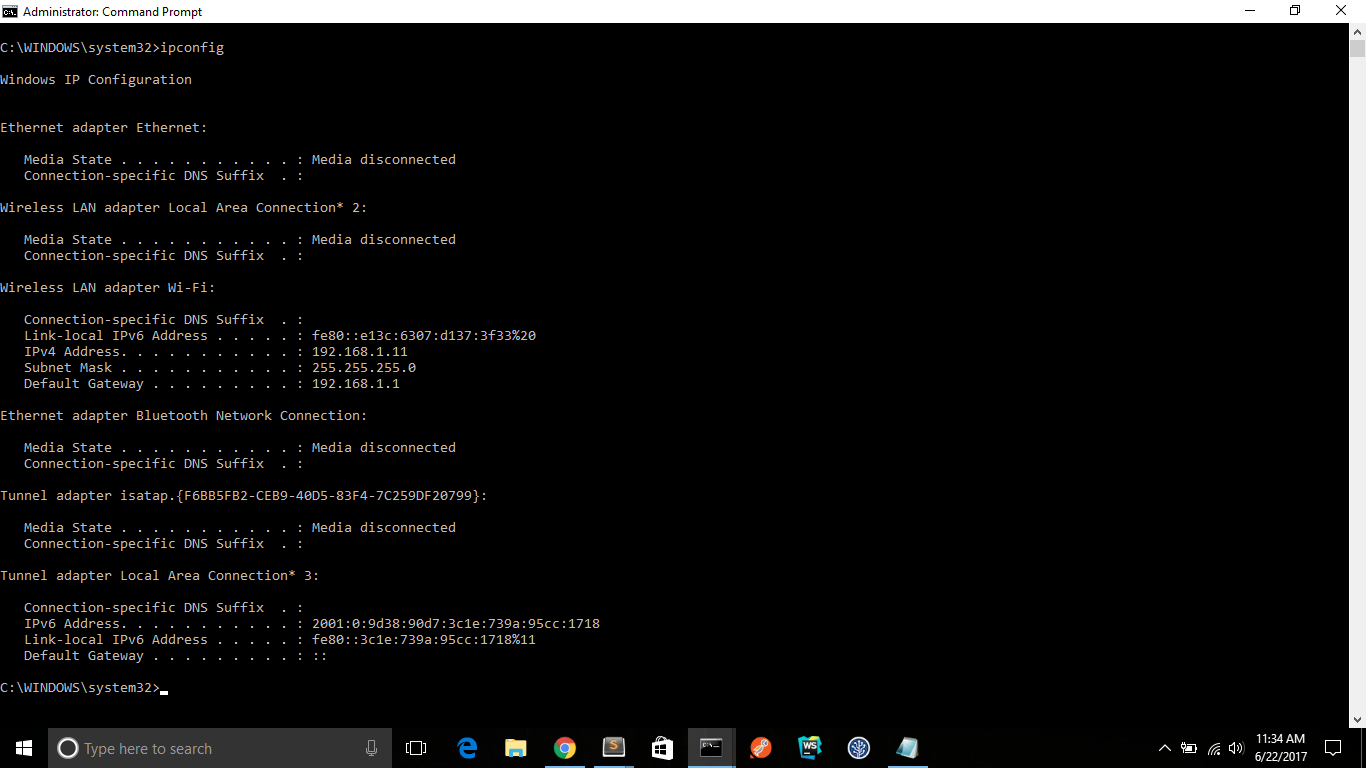Open the Windows Start menu

click(24, 748)
